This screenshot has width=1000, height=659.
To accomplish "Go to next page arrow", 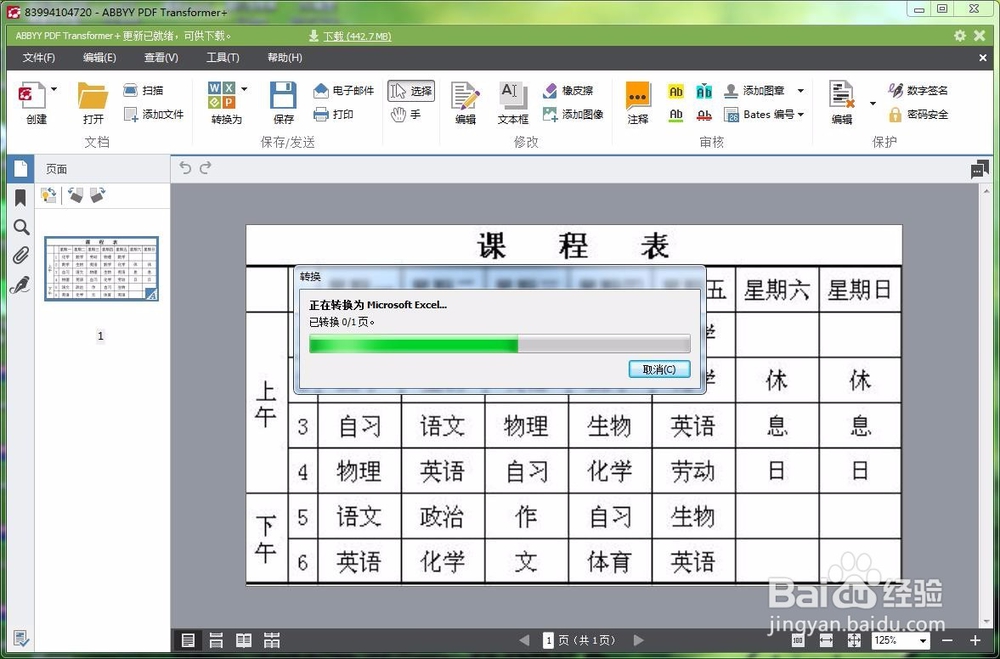I will (638, 640).
